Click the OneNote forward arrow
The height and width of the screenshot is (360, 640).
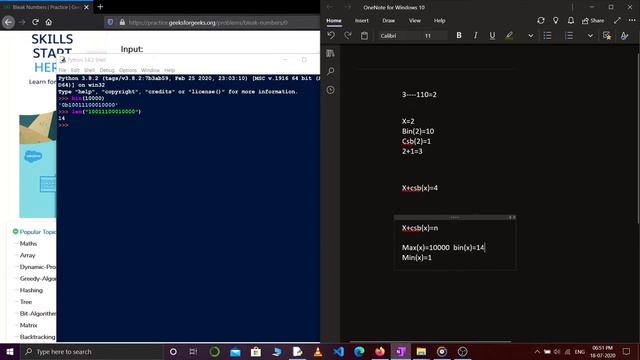tap(347, 7)
